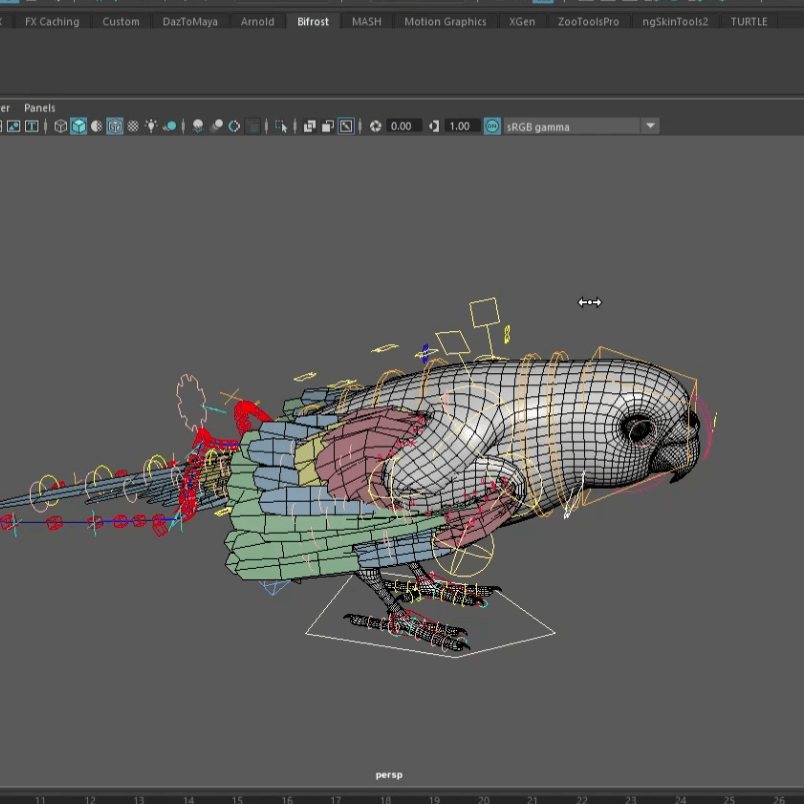Click the use all lights icon

(x=151, y=126)
